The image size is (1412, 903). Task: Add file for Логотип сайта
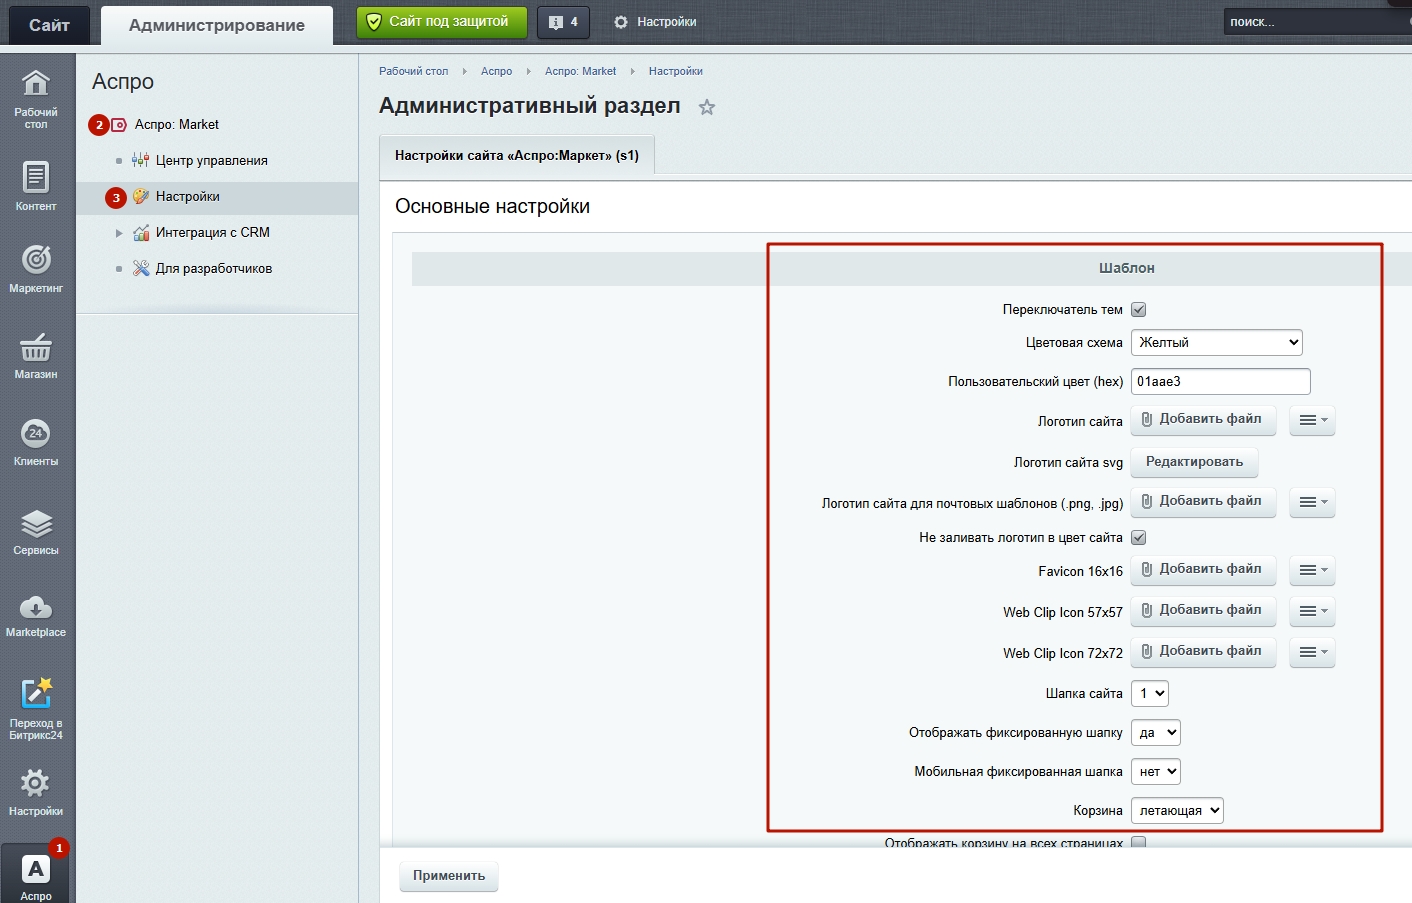point(1203,420)
